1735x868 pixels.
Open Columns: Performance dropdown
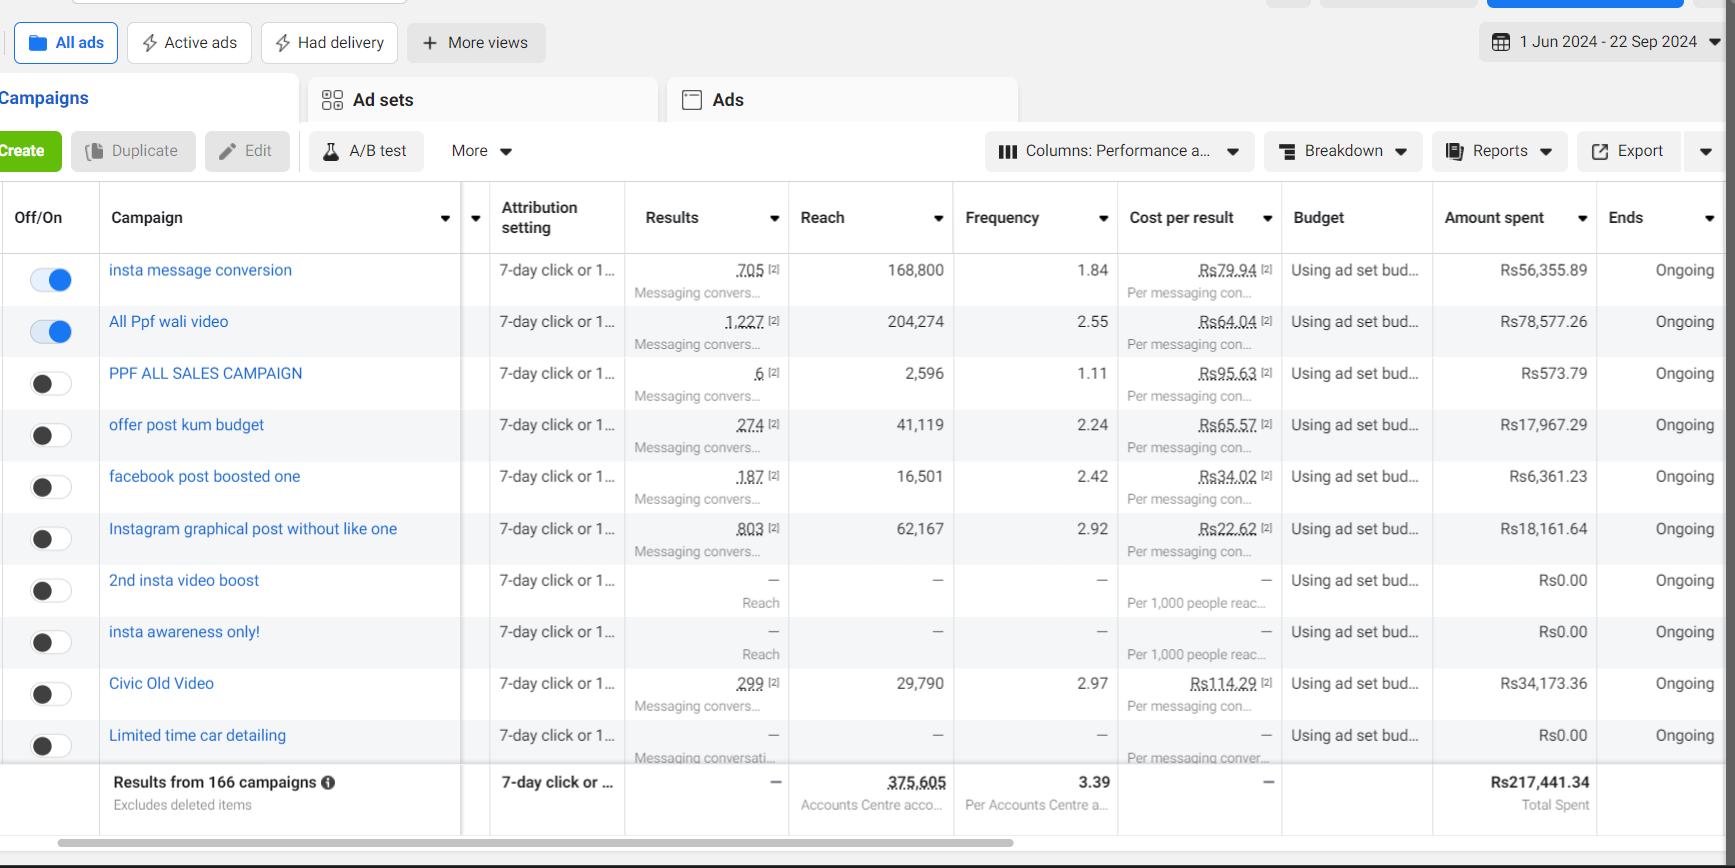pos(1119,151)
